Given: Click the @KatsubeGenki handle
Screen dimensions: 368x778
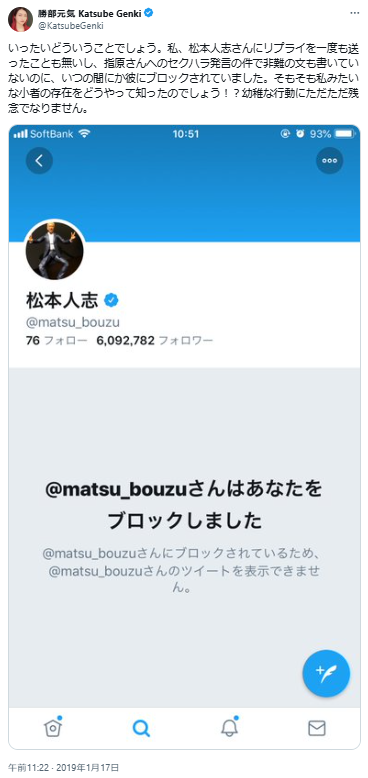Looking at the screenshot, I should [70, 25].
